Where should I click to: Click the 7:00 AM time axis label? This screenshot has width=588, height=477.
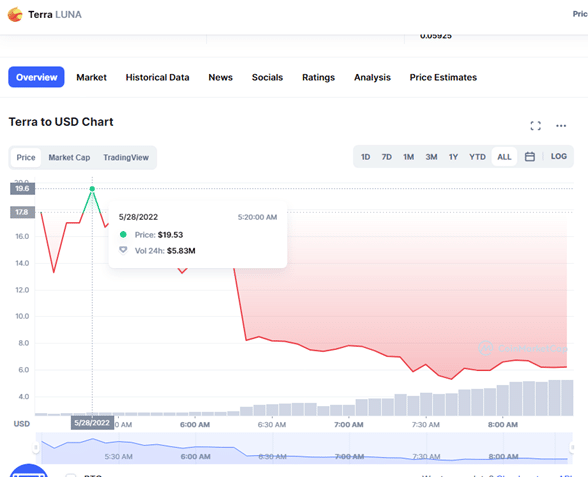(349, 424)
